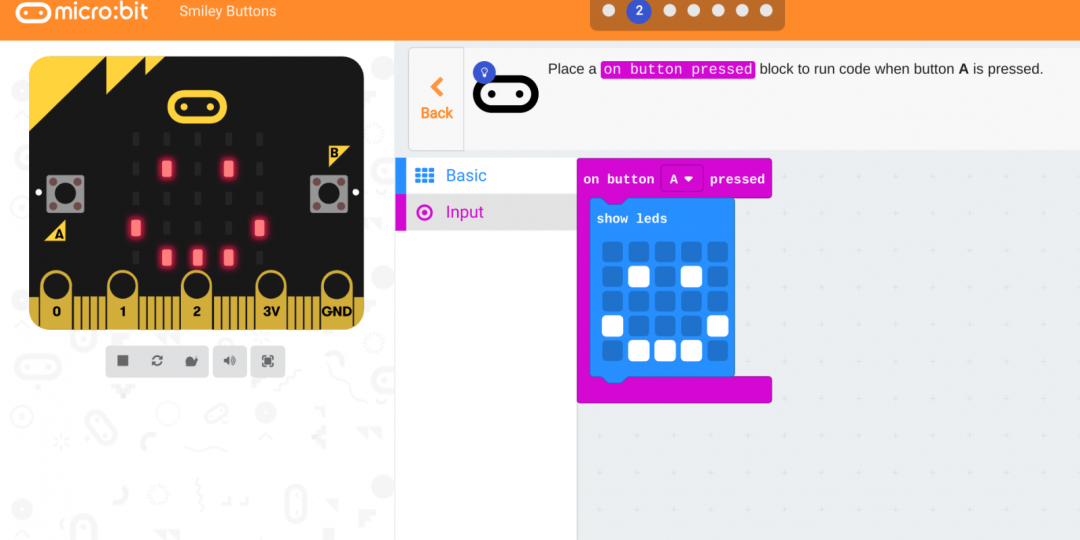Toggle the bottom-left corner LED in show leds
Image resolution: width=1080 pixels, height=540 pixels.
(612, 351)
